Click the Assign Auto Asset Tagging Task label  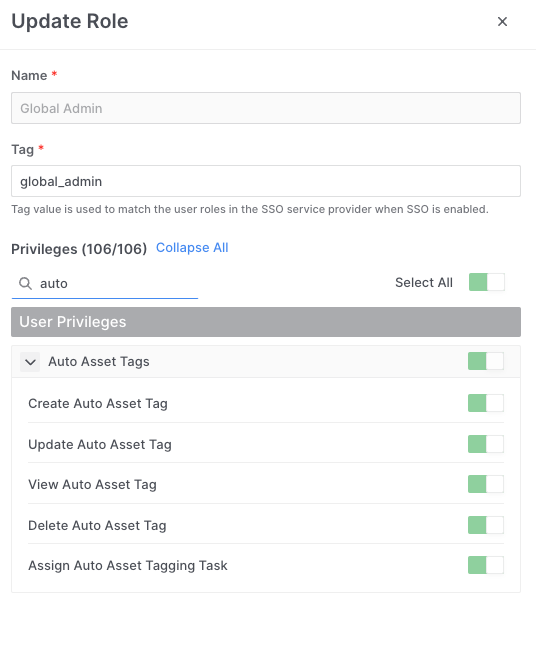tap(128, 566)
